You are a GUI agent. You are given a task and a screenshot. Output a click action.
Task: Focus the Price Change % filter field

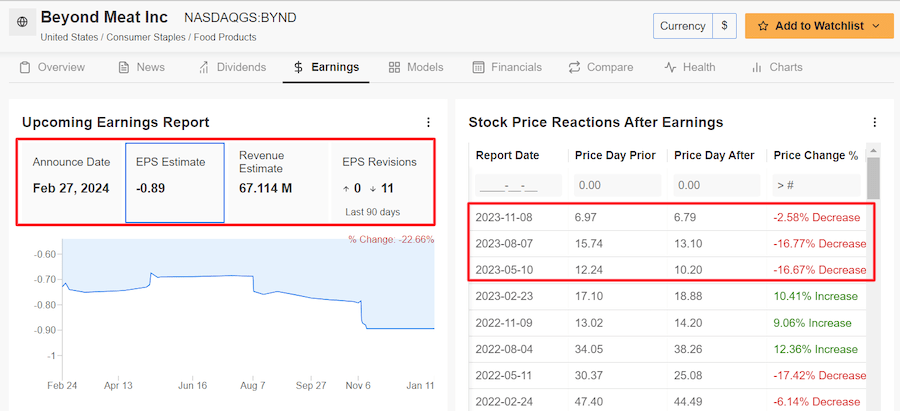[x=816, y=185]
